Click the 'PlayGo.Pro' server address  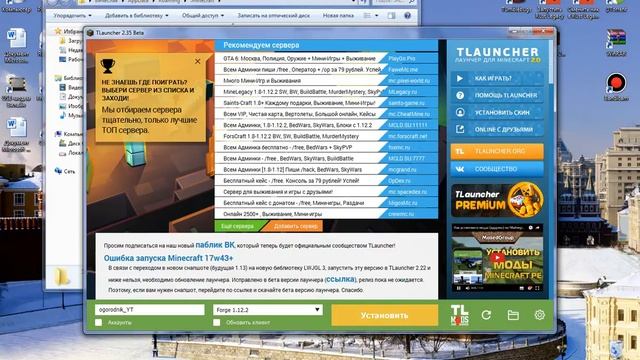pyautogui.click(x=402, y=58)
